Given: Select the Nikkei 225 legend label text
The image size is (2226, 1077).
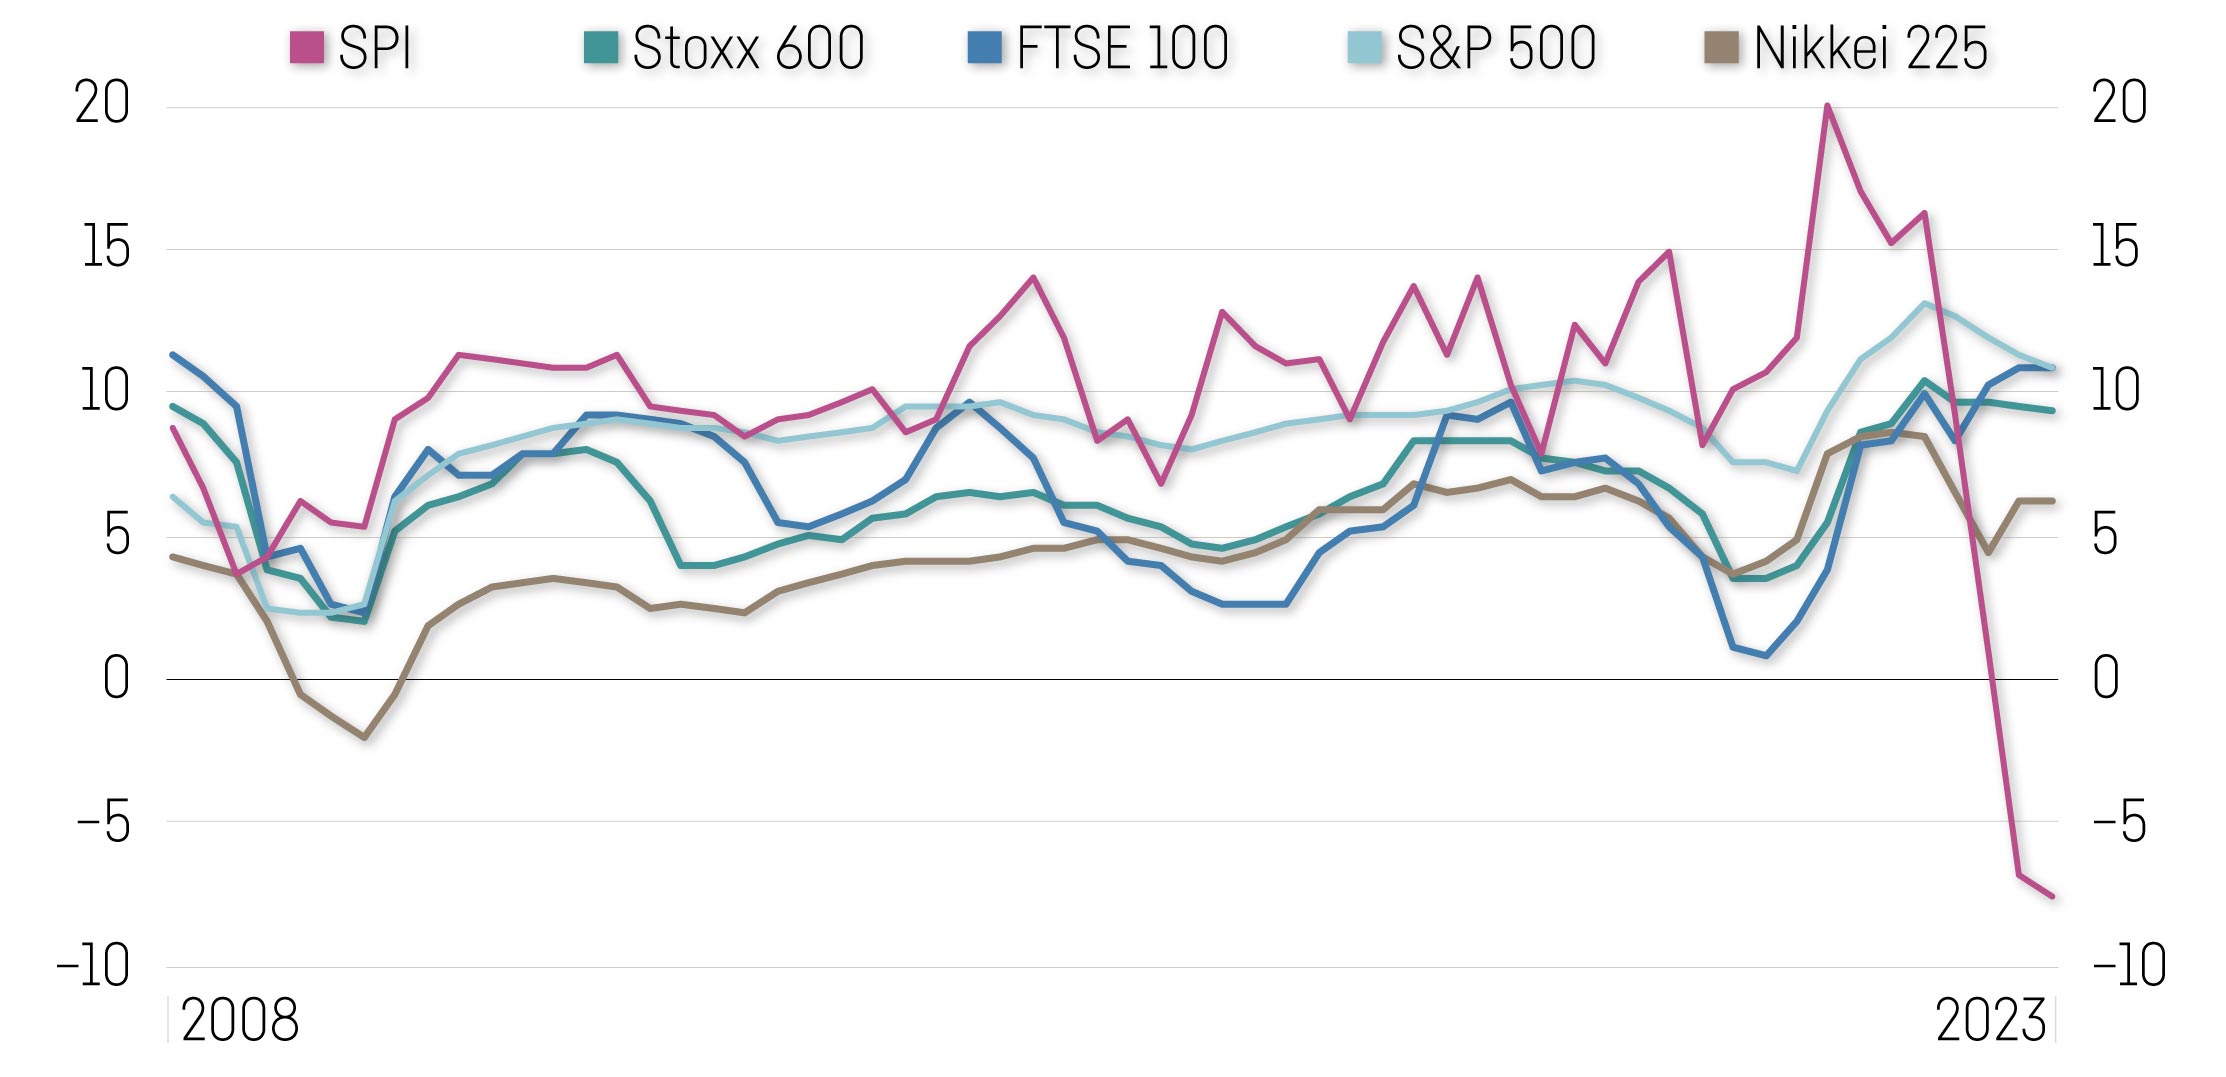Looking at the screenshot, I should [x=1870, y=48].
